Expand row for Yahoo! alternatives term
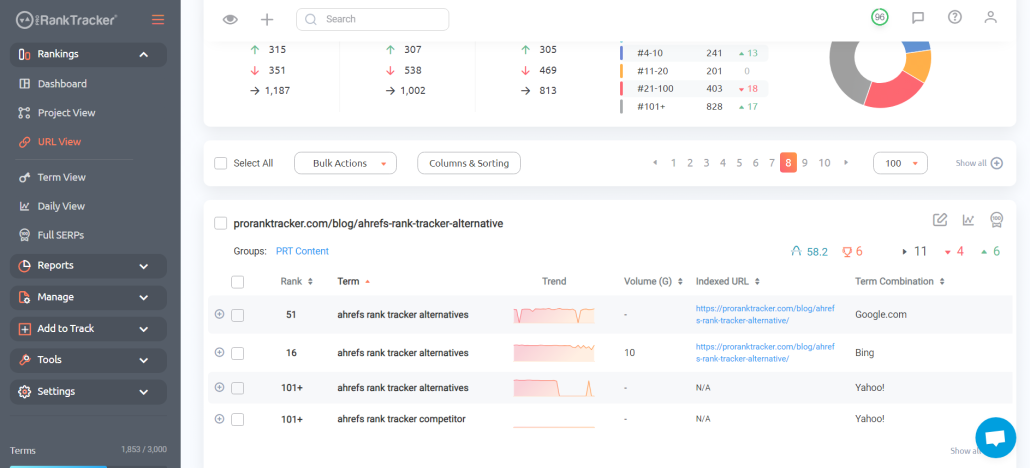1030x468 pixels. [x=219, y=387]
